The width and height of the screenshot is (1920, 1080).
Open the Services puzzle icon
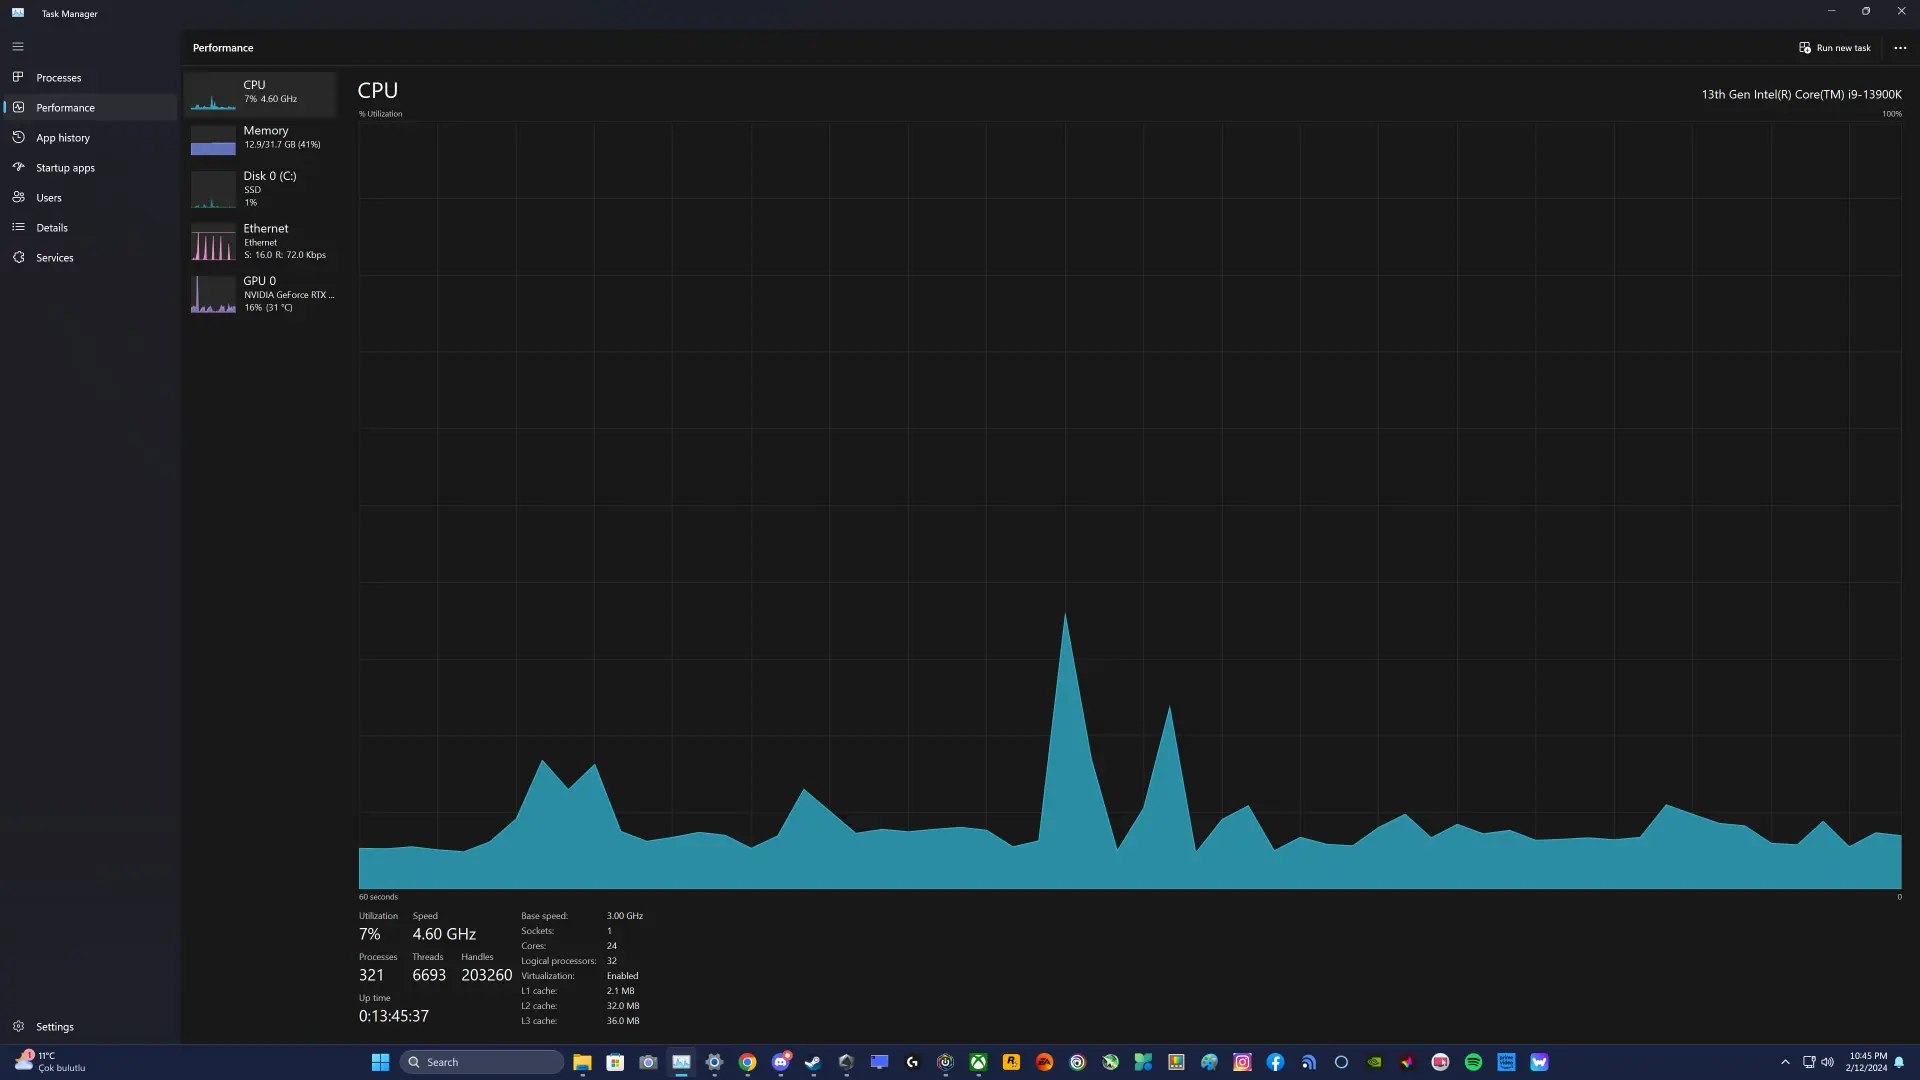[x=18, y=257]
